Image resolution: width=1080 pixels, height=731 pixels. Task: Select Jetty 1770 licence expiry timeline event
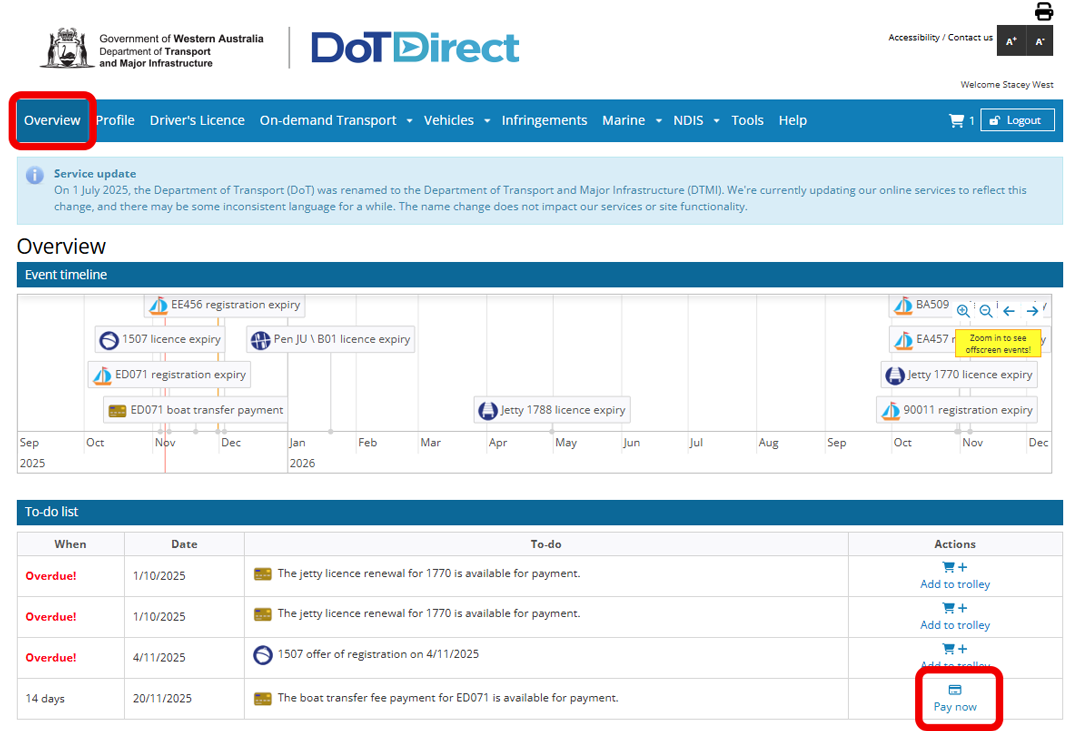pos(959,375)
